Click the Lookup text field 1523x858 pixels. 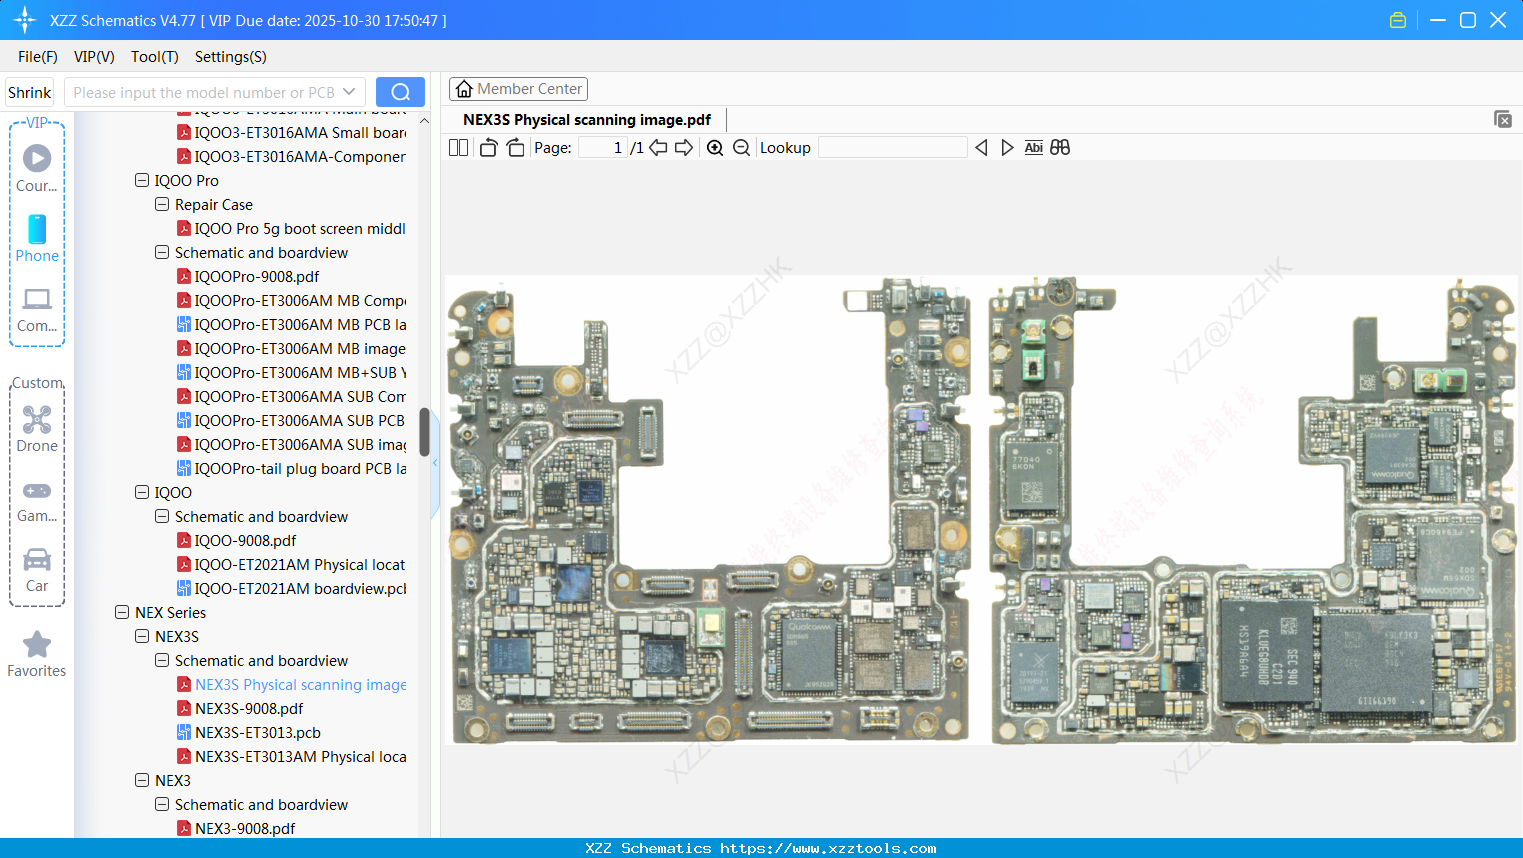(892, 148)
